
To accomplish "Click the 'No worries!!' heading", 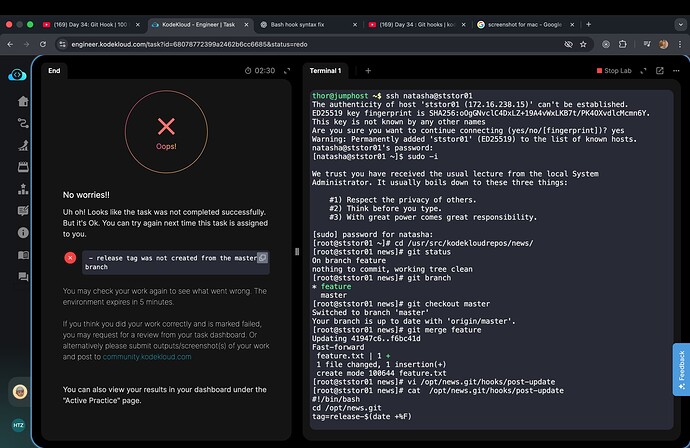I will pos(86,195).
